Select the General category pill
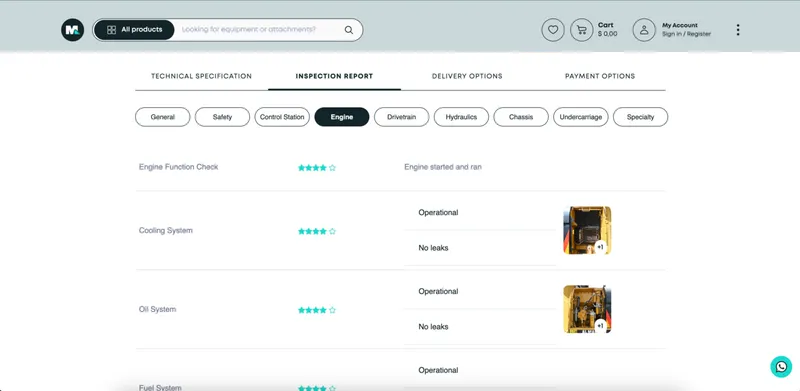 pos(163,117)
